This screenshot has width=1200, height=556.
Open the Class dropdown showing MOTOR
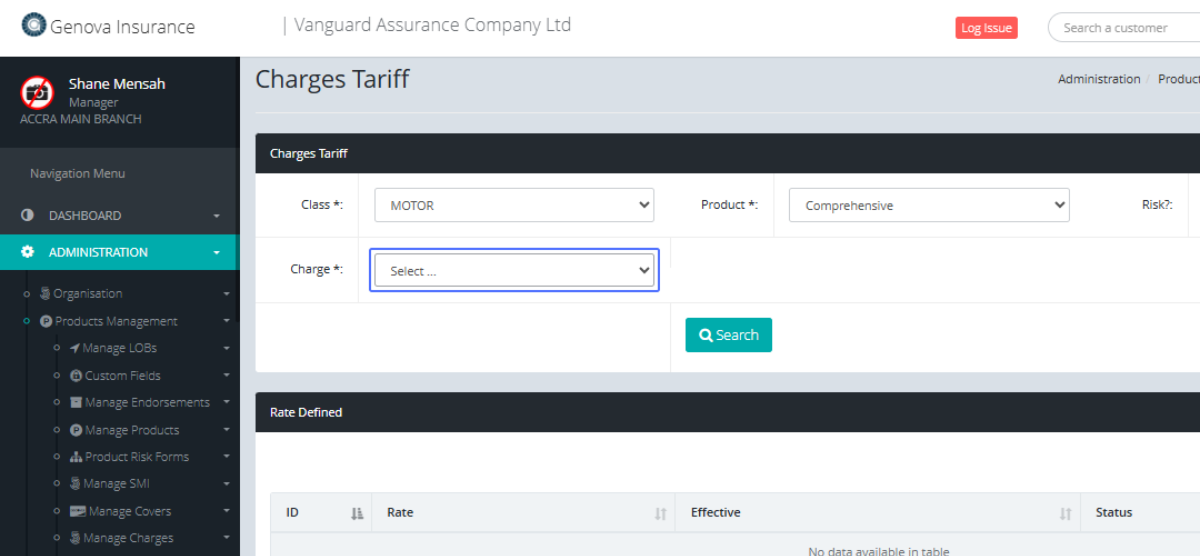(x=514, y=205)
